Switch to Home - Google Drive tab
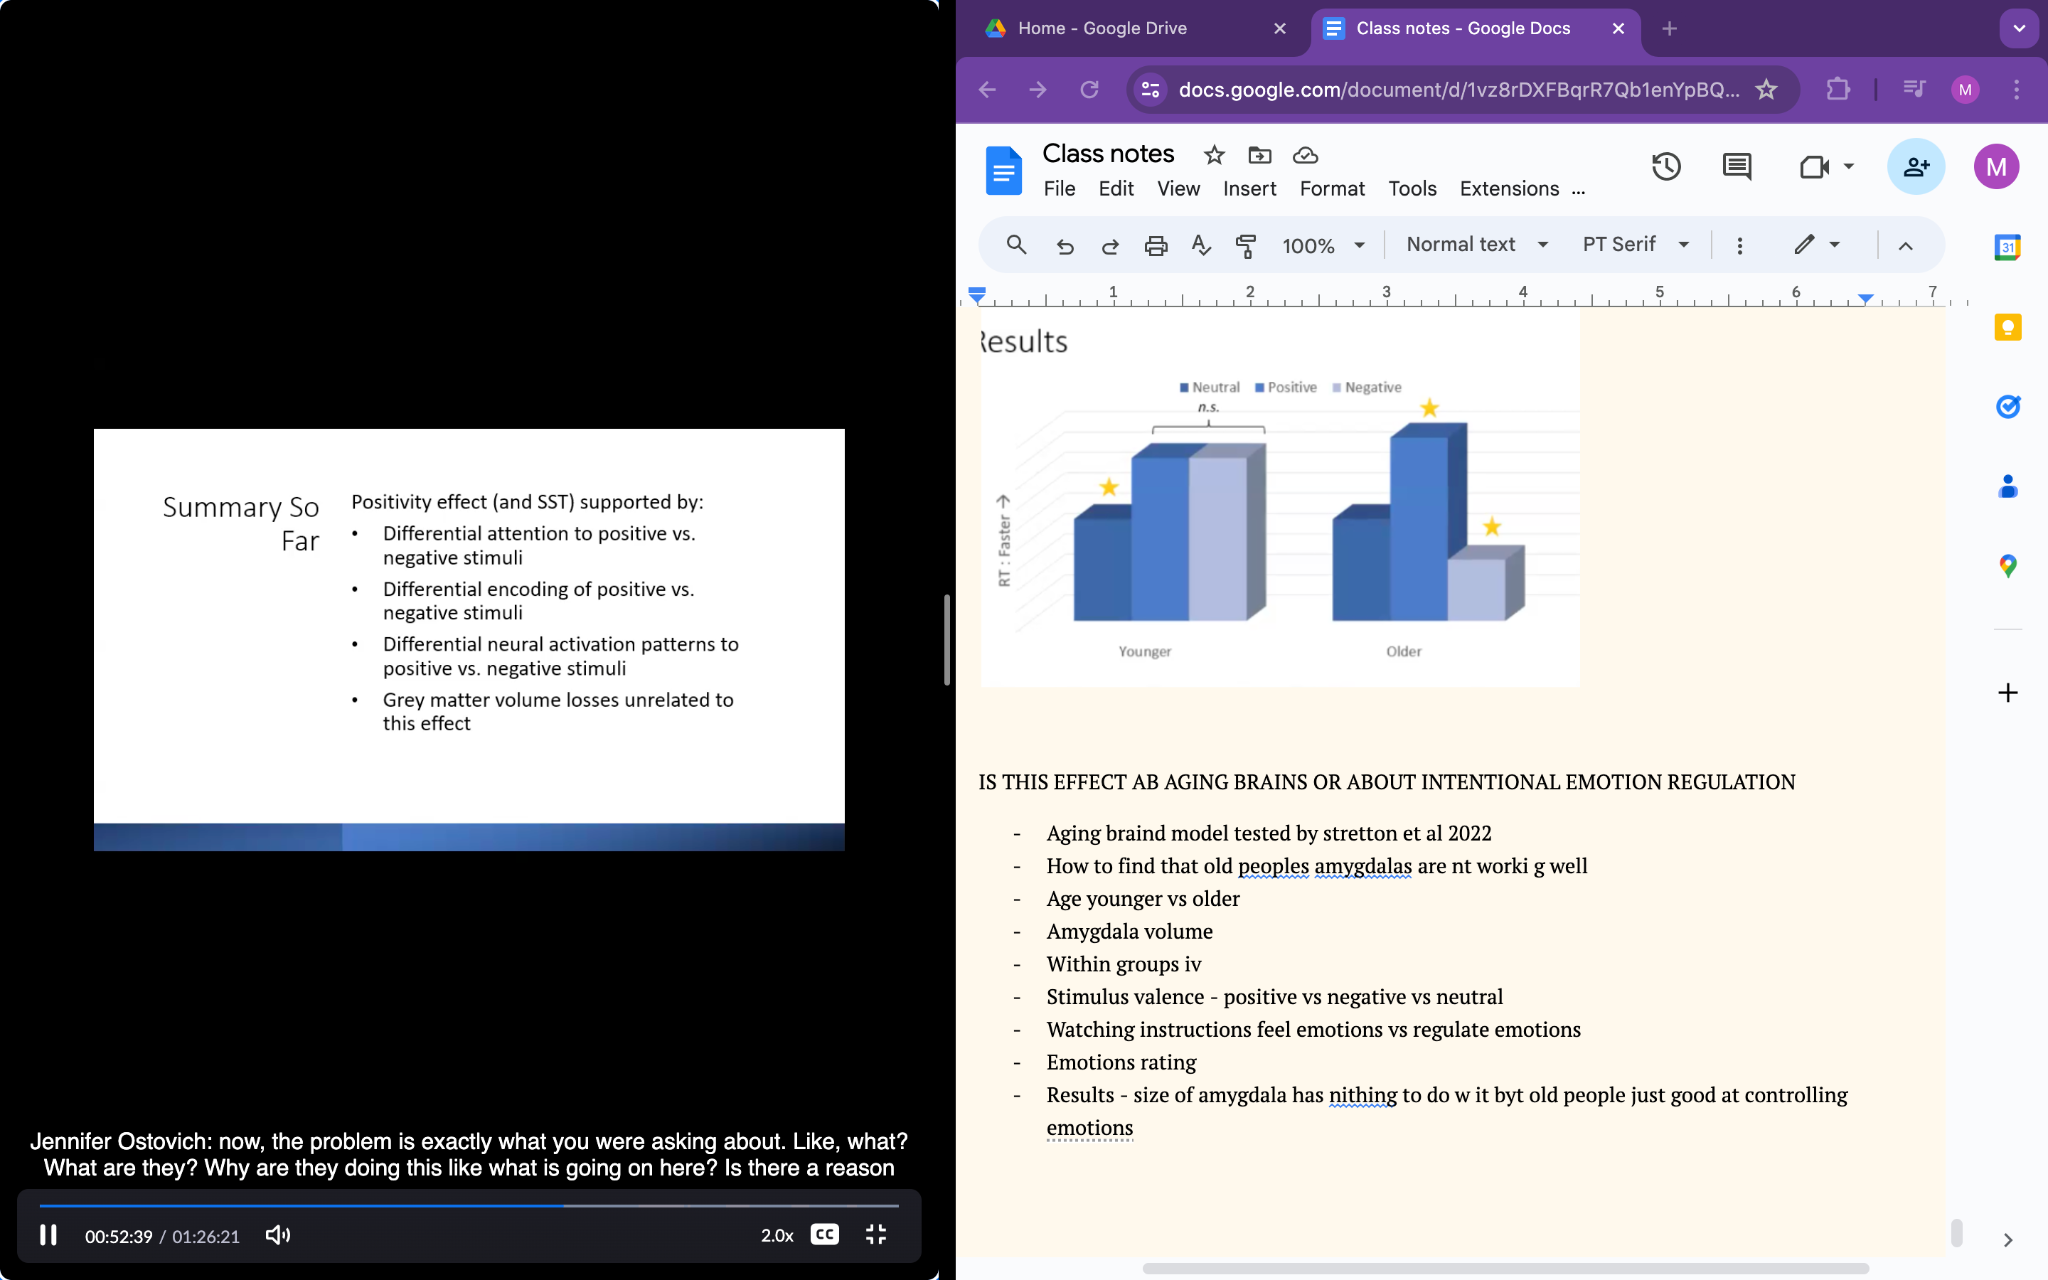This screenshot has width=2048, height=1280. coord(1102,28)
